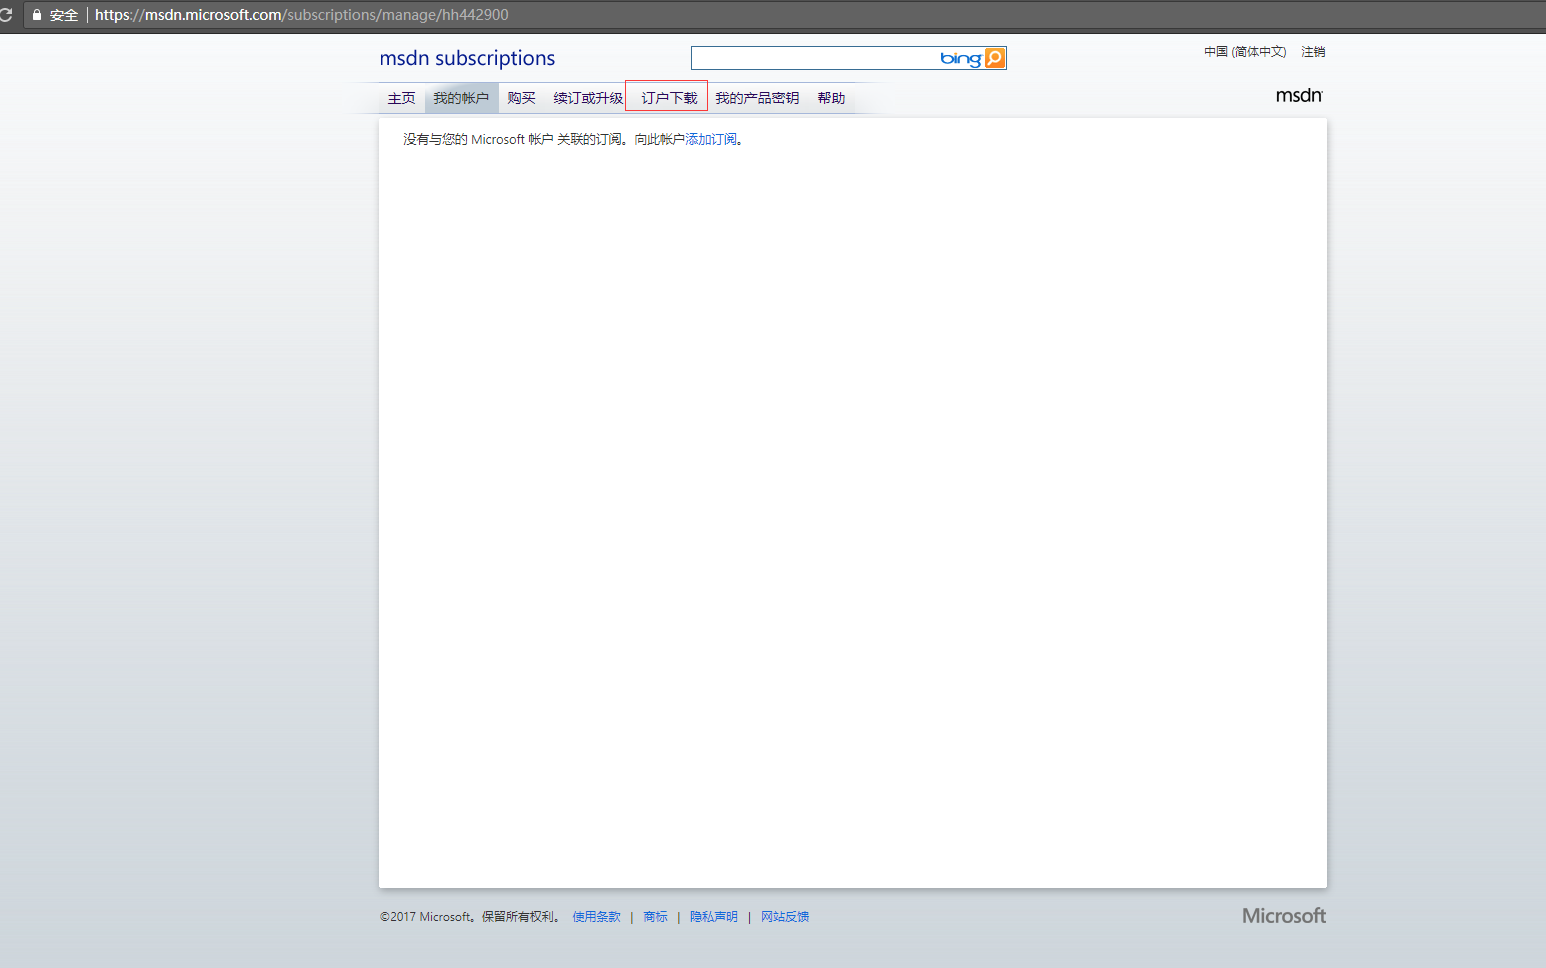Click the 注销 sign-out link
The image size is (1546, 968).
tap(1313, 52)
